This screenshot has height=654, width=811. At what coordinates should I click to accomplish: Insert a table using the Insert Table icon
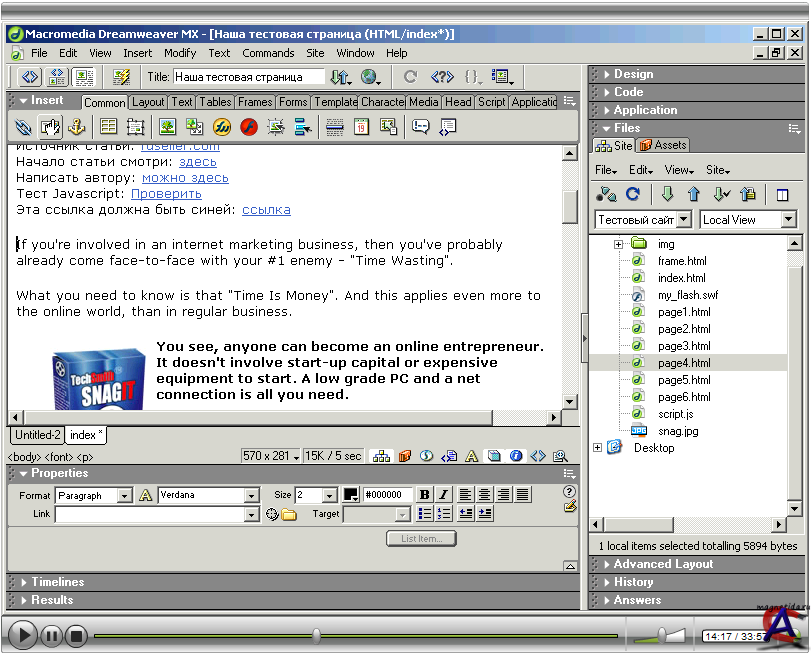108,127
